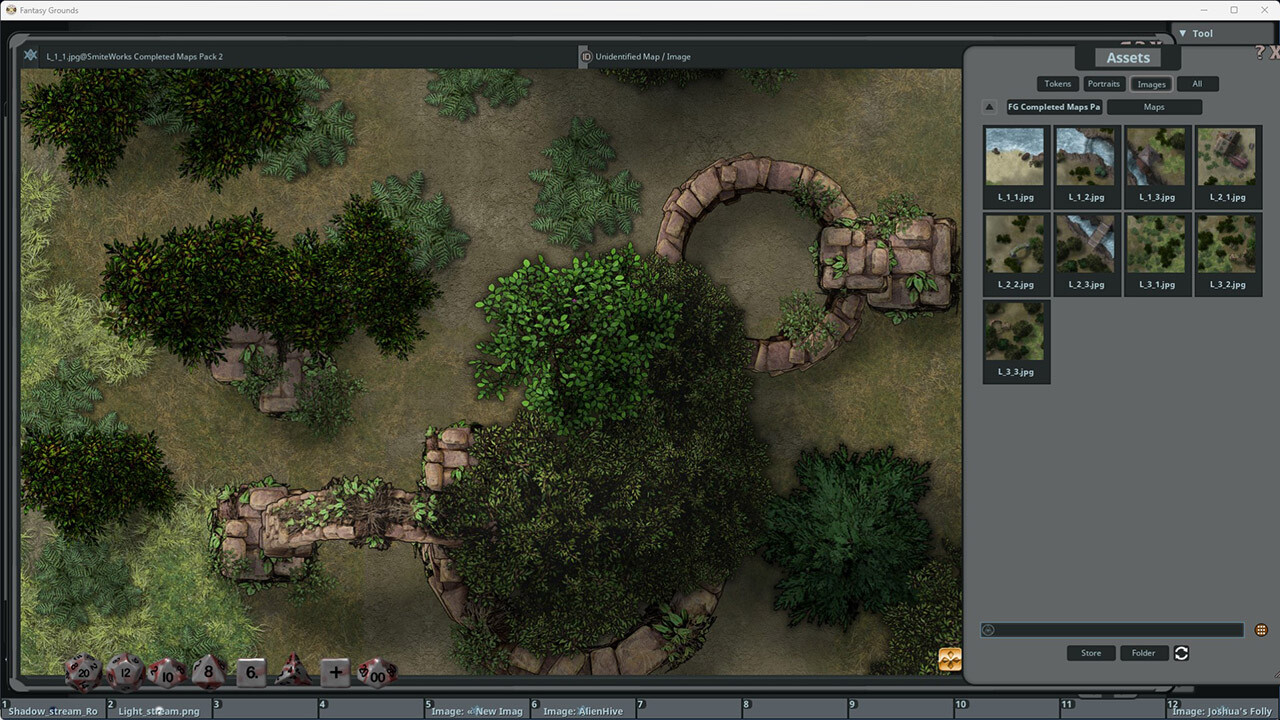Toggle the Tokens asset filter
The width and height of the screenshot is (1280, 720).
coord(1057,84)
